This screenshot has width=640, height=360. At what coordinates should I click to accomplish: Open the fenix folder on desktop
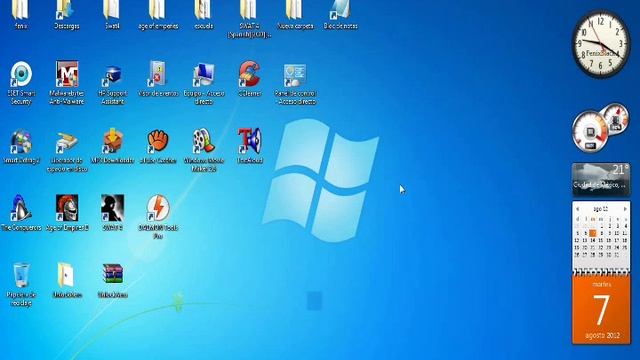20,14
